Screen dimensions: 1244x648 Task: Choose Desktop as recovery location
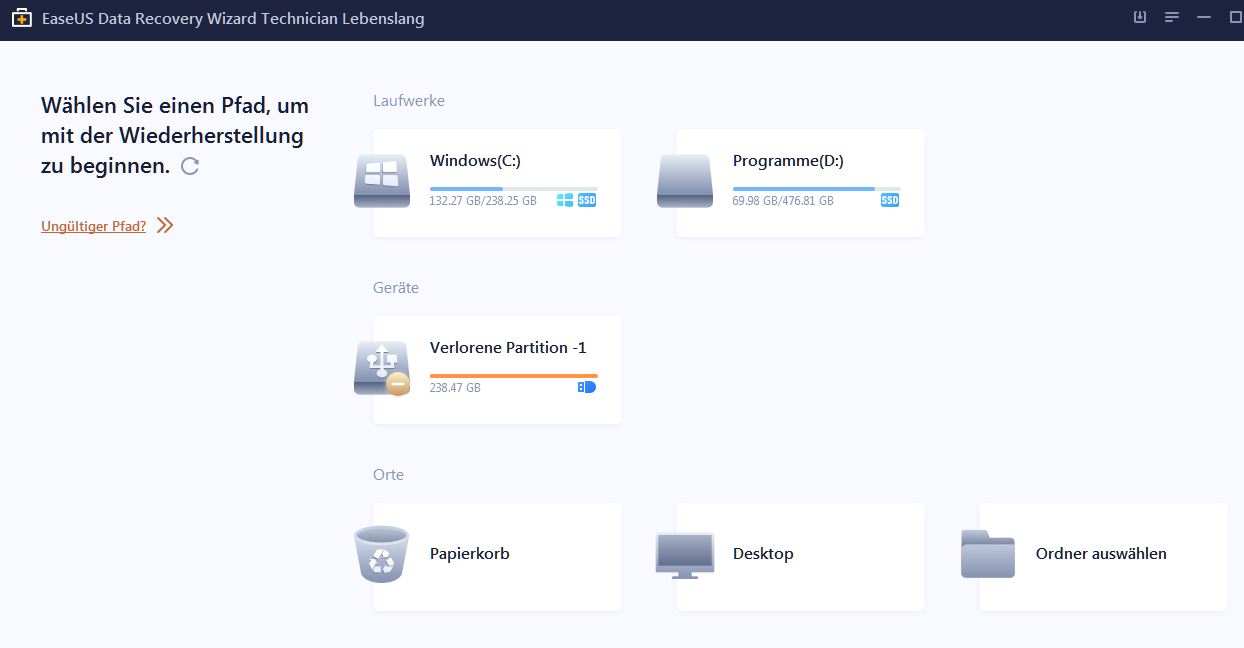pos(800,557)
